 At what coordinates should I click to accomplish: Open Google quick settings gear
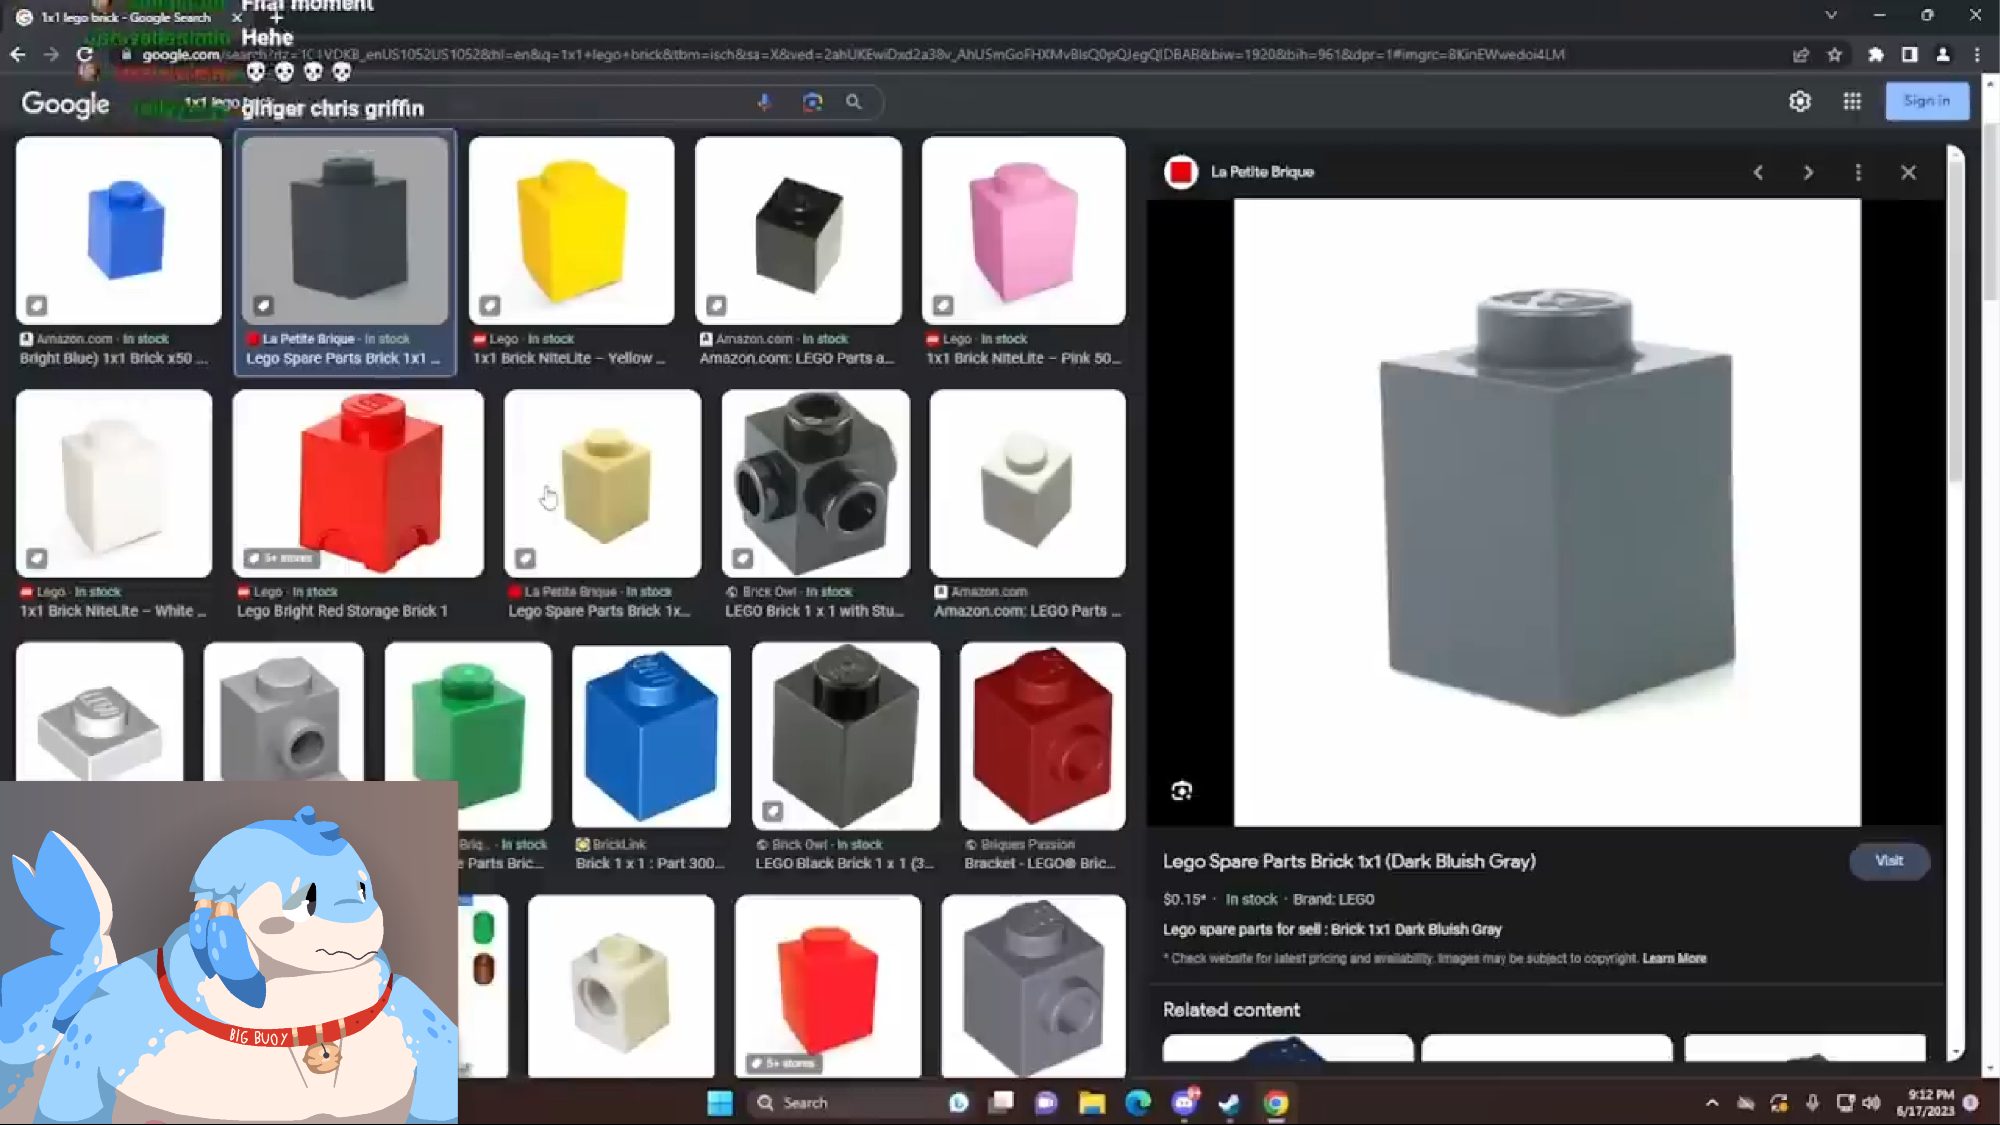click(1800, 101)
